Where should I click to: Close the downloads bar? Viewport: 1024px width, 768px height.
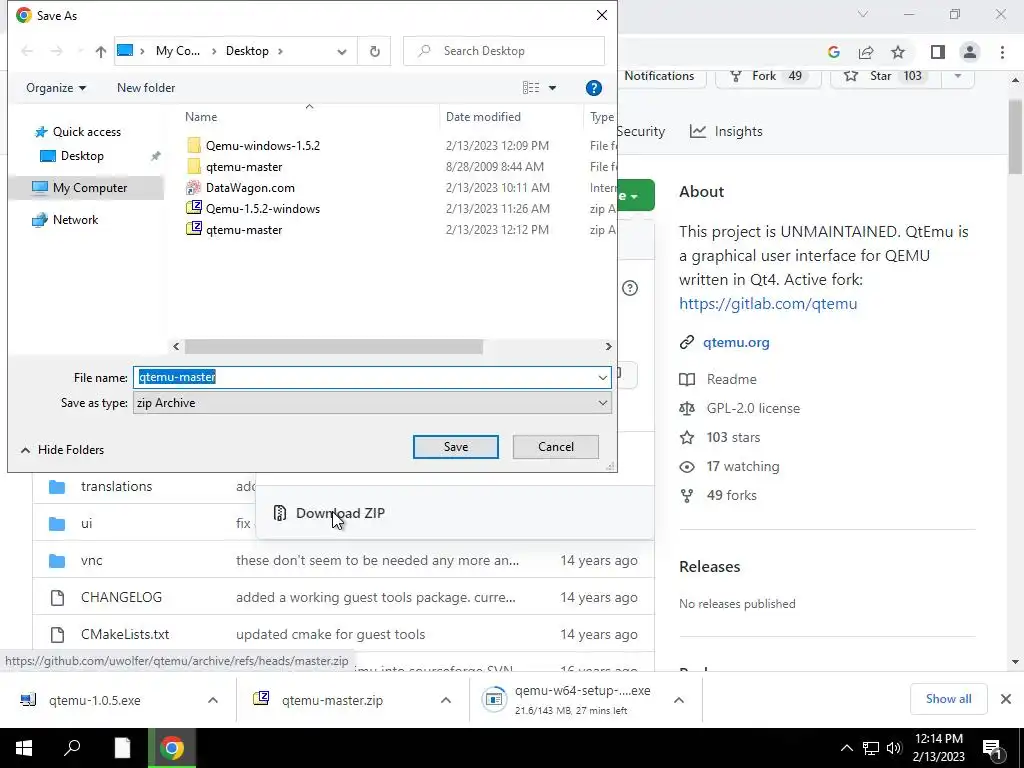point(1006,699)
